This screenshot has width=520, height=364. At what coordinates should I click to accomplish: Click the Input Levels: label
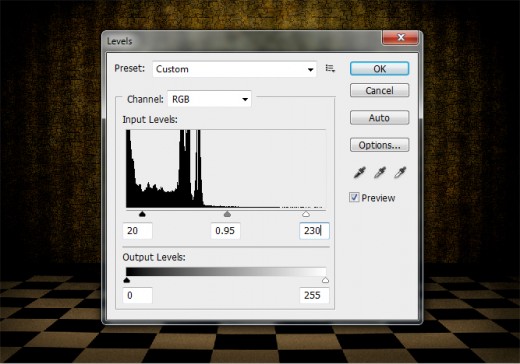point(150,119)
